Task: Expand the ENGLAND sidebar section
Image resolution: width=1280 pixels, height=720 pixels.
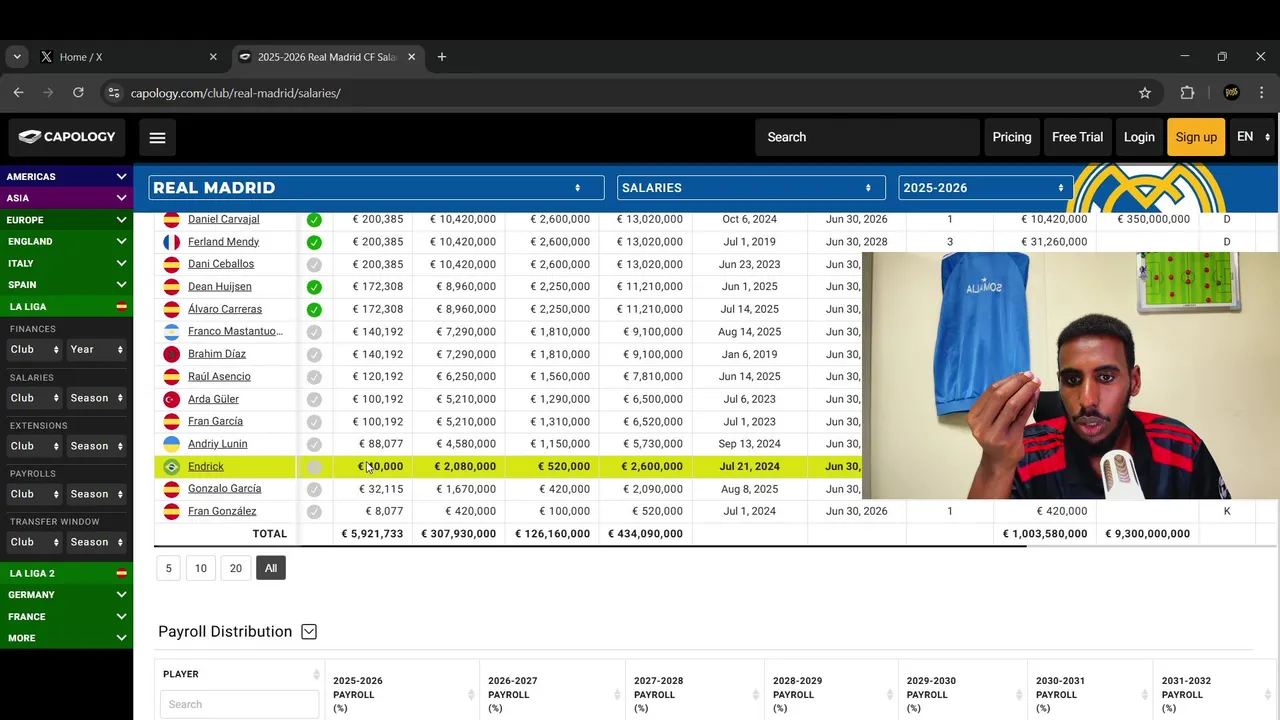Action: [66, 241]
